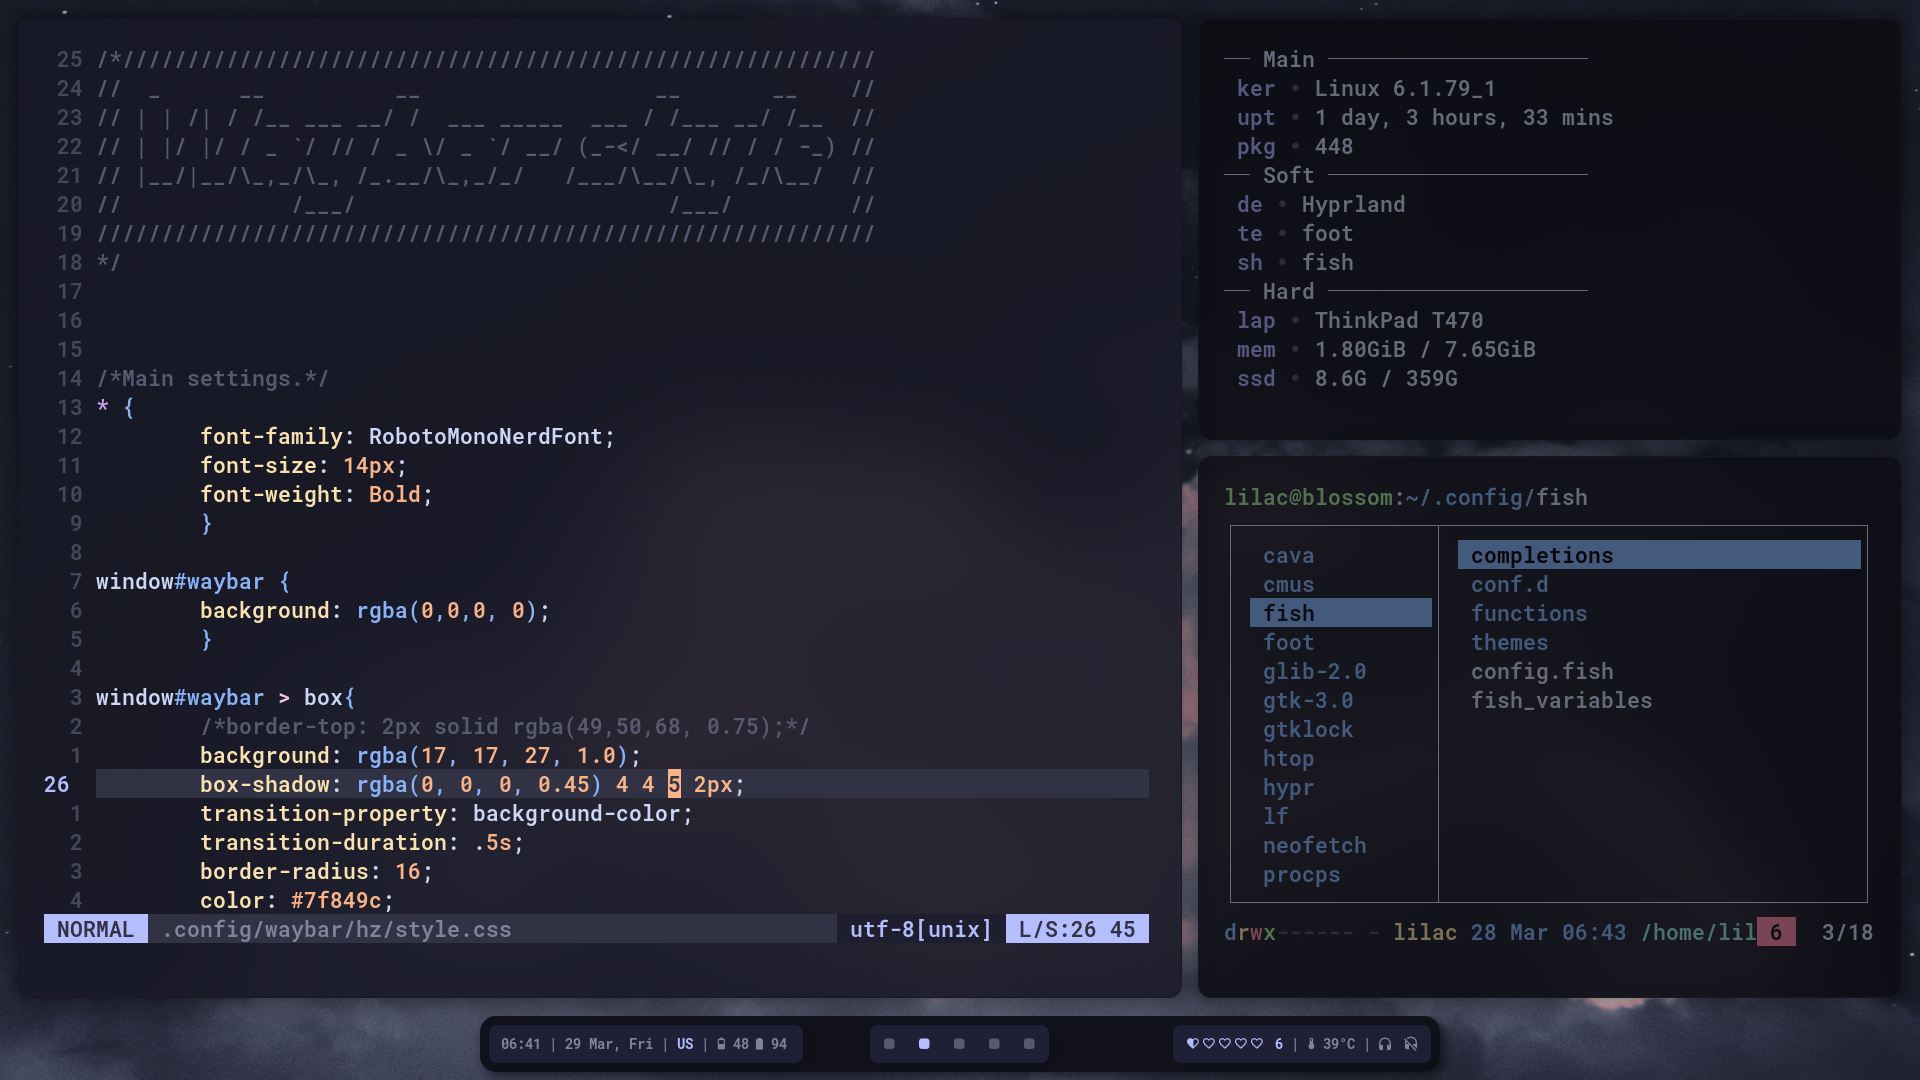This screenshot has width=1920, height=1080.
Task: Click the NORMAL mode indicator in vim
Action: pyautogui.click(x=96, y=929)
